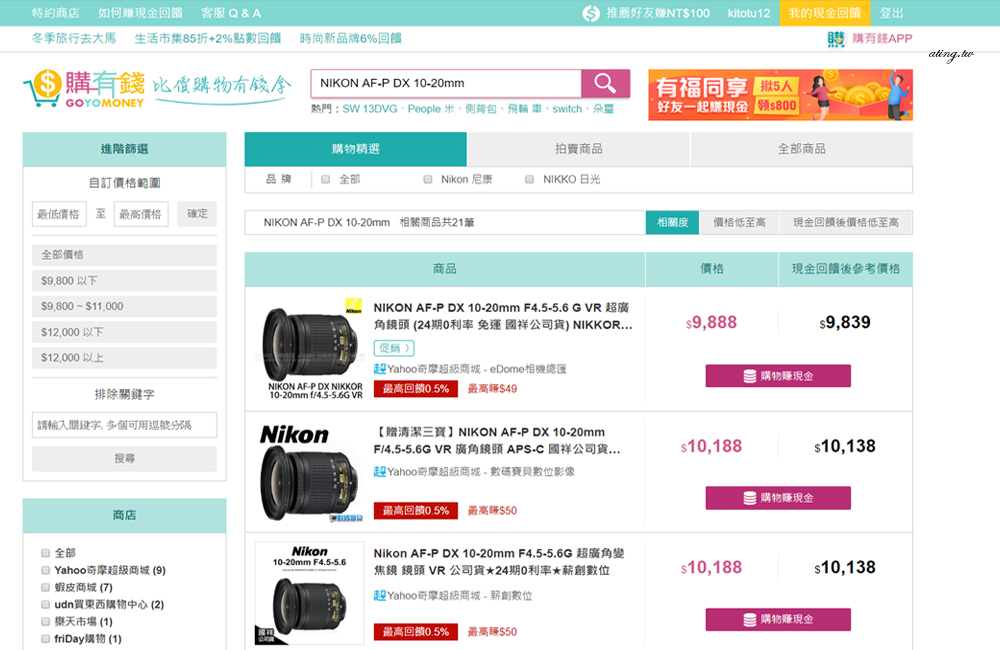Enable the 蝦皮商城 store filter checkbox

[x=46, y=587]
